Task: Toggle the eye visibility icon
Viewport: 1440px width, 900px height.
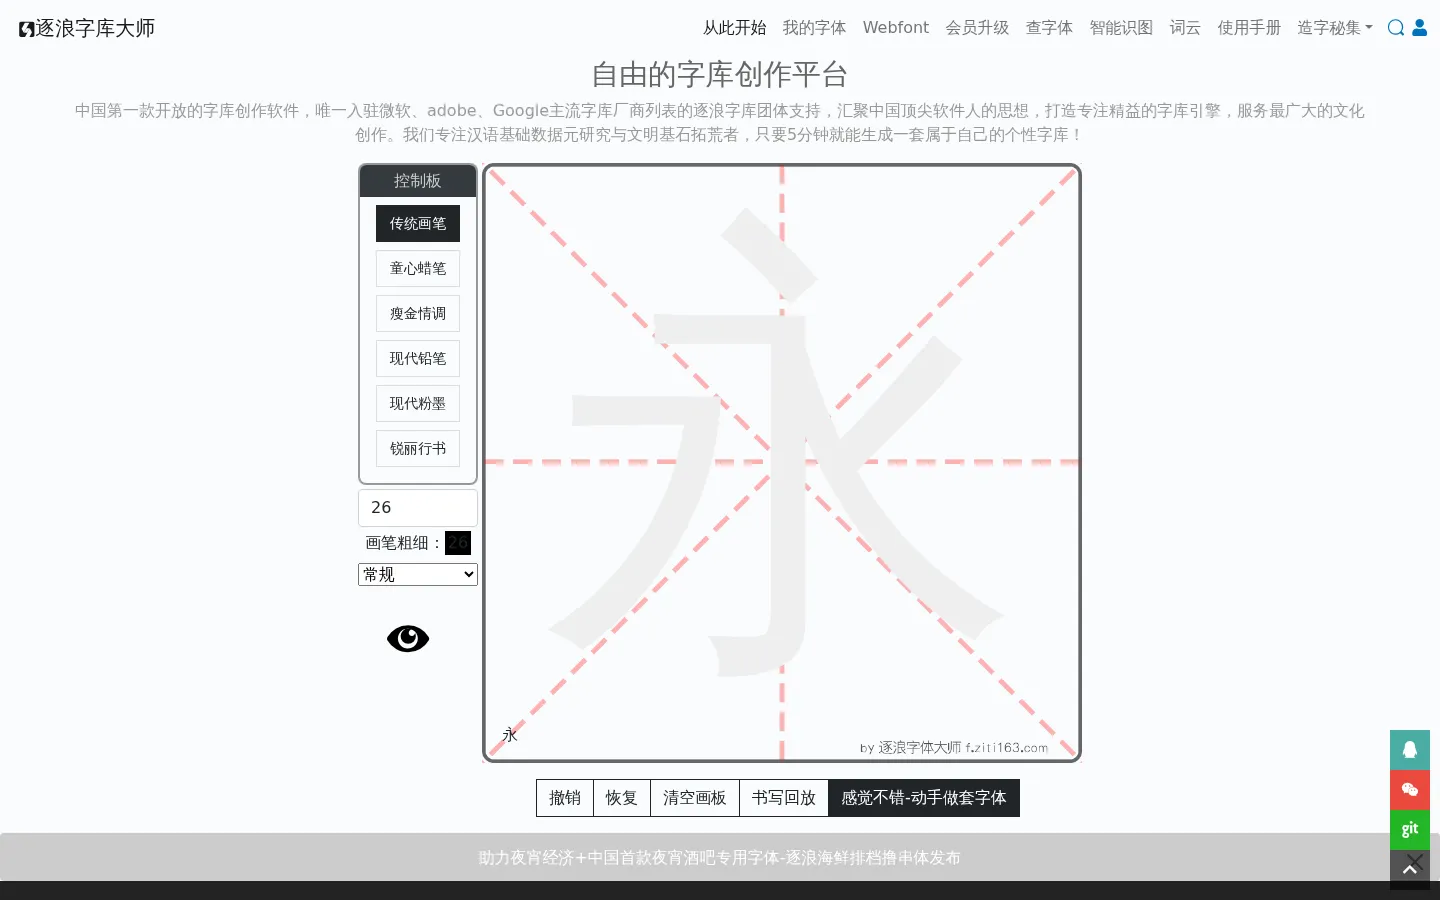Action: pos(408,638)
